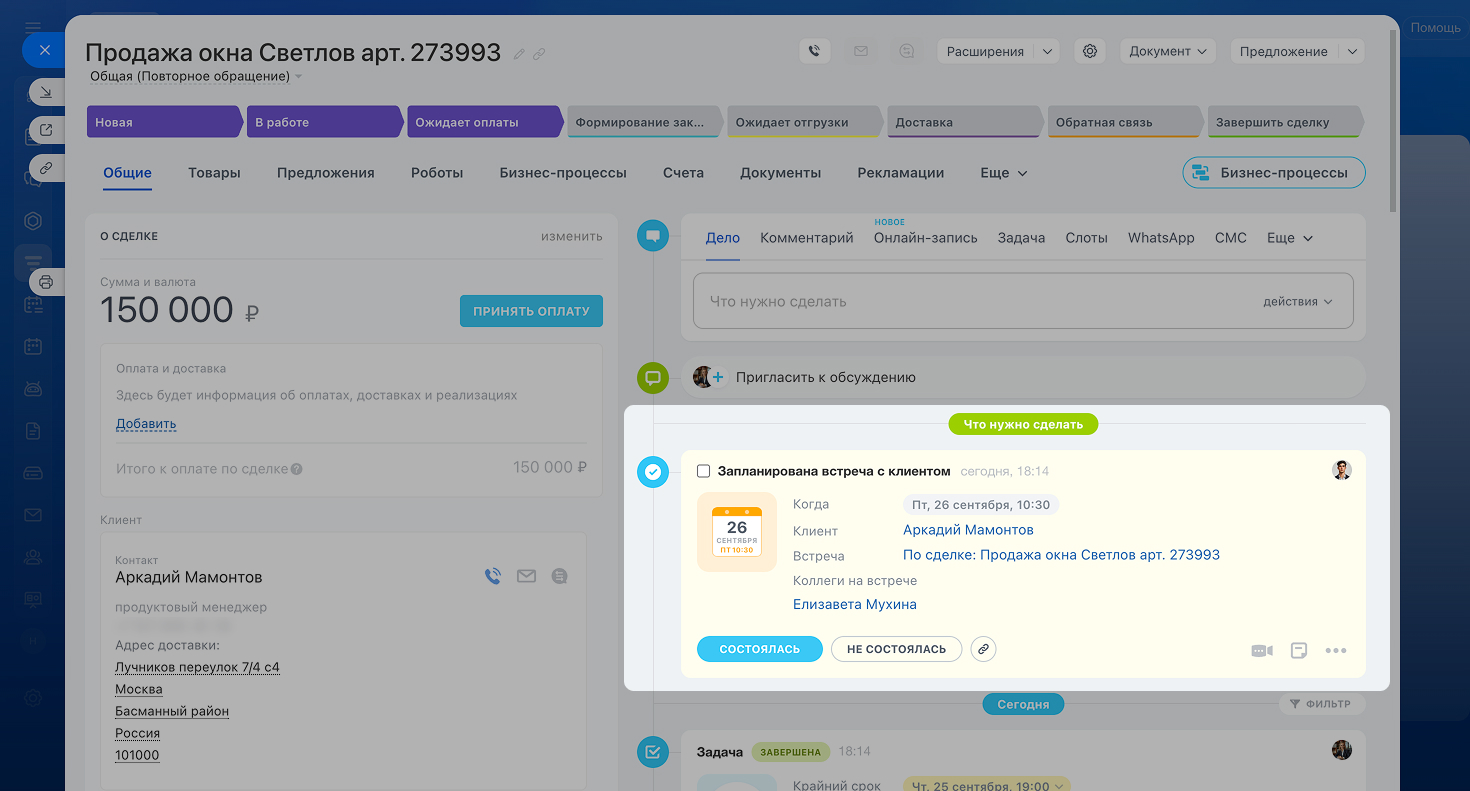Click the help icon beside Итого к оплате

(297, 469)
